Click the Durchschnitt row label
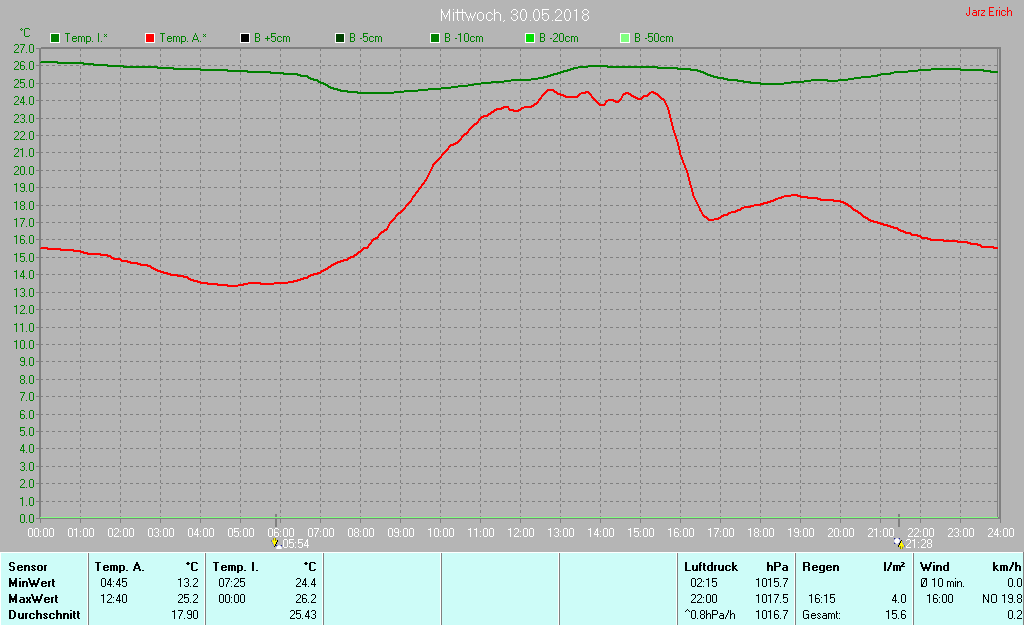The image size is (1024, 625). tap(43, 615)
